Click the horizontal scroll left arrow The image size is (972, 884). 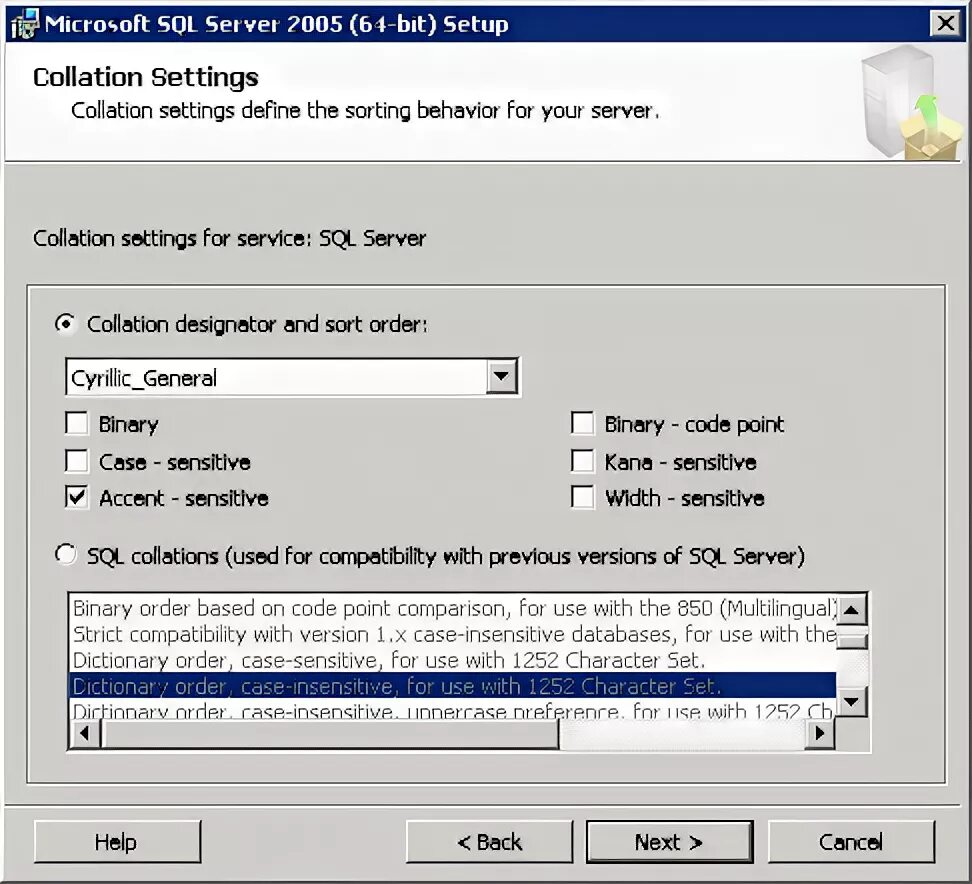coord(85,734)
